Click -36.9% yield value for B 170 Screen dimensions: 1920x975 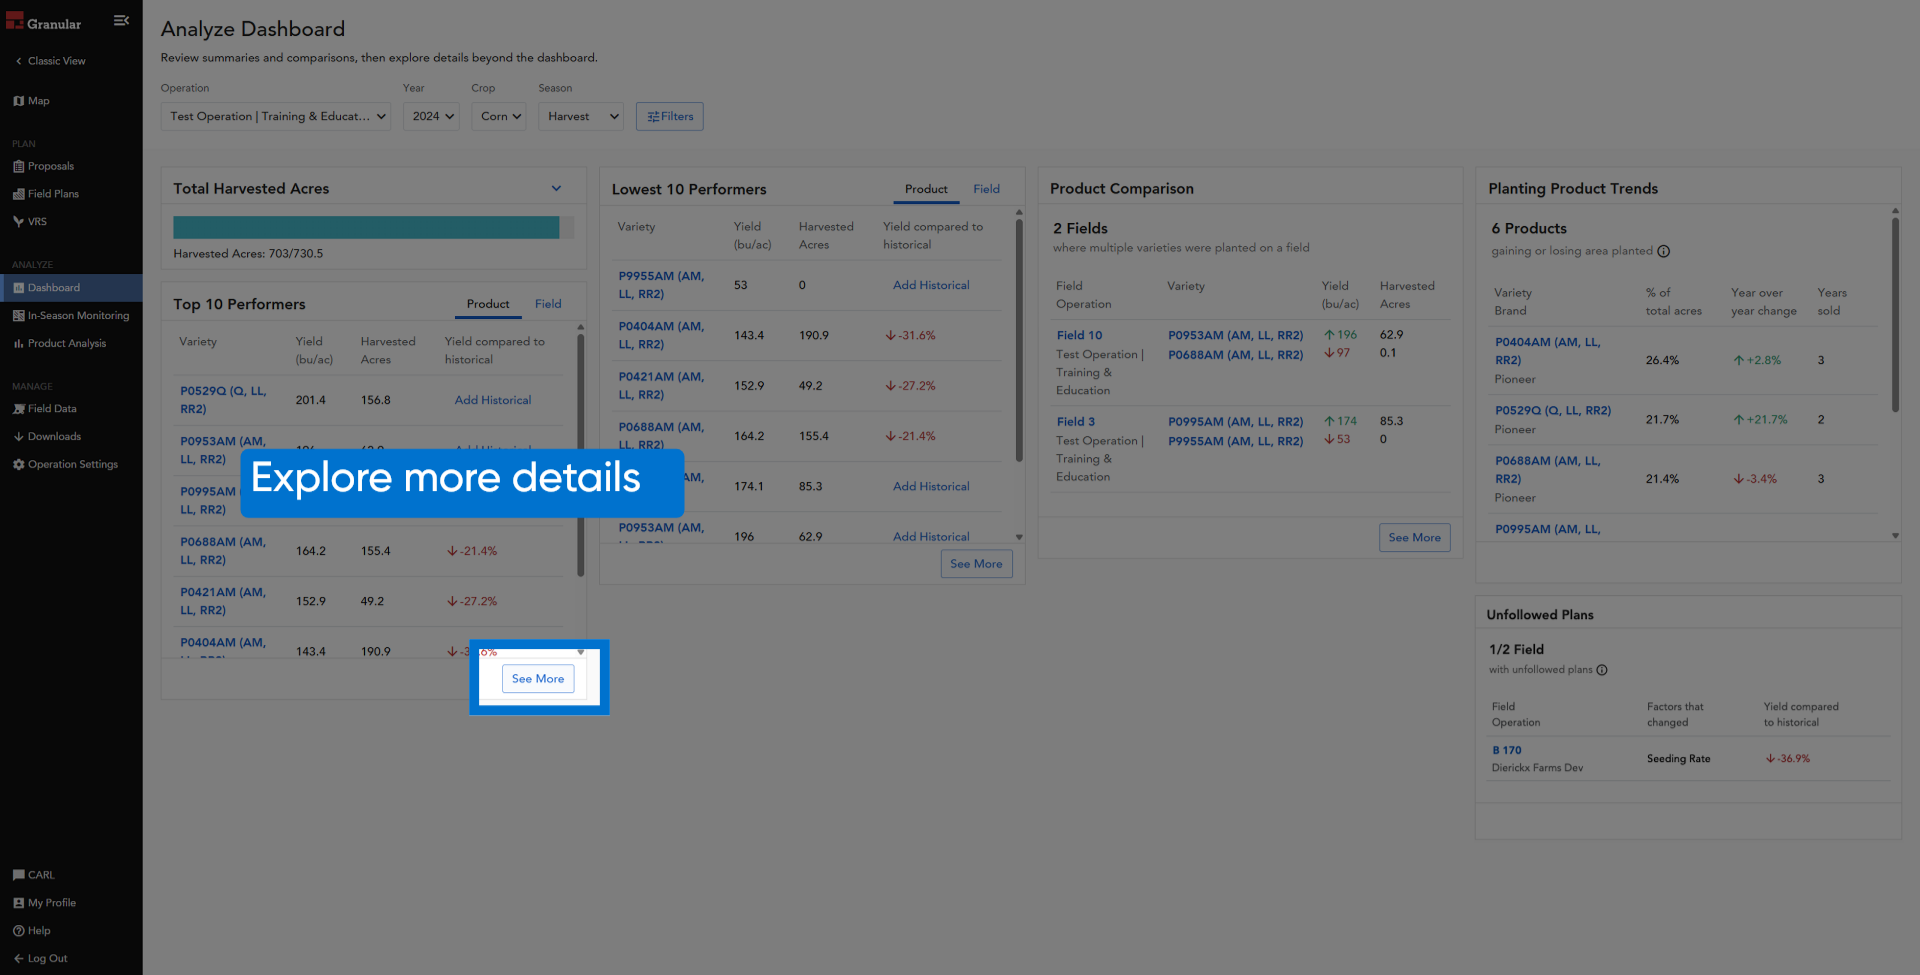[x=1788, y=759]
